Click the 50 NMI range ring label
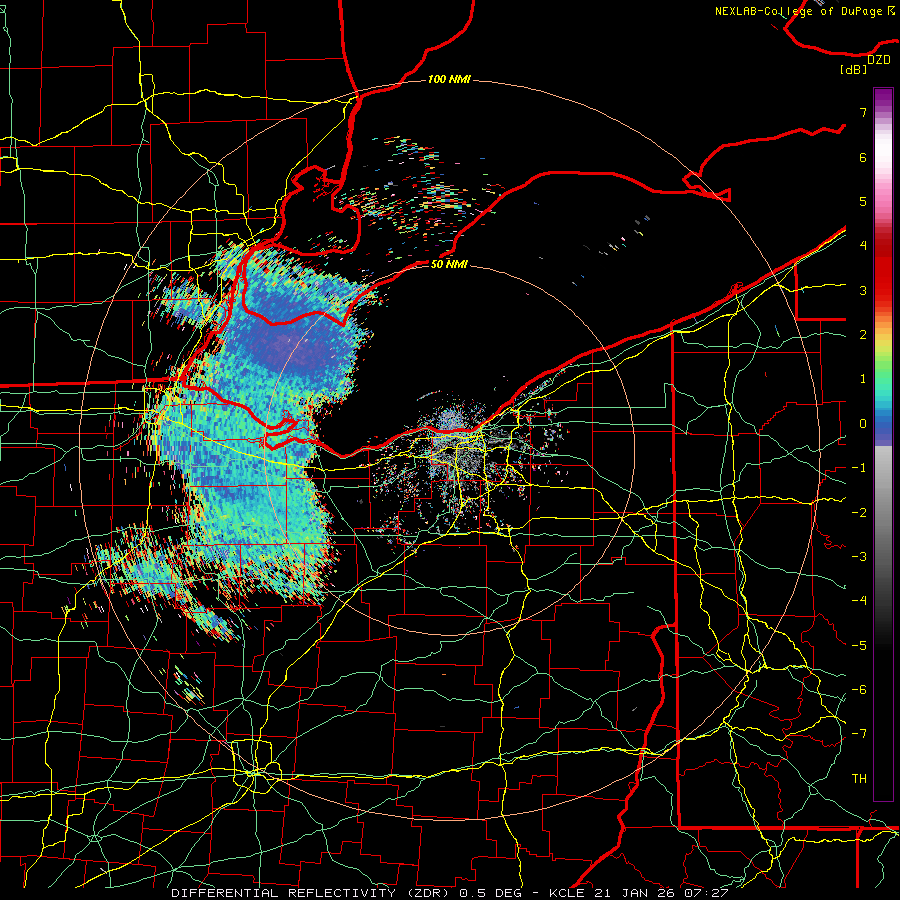The image size is (900, 900). pos(449,264)
